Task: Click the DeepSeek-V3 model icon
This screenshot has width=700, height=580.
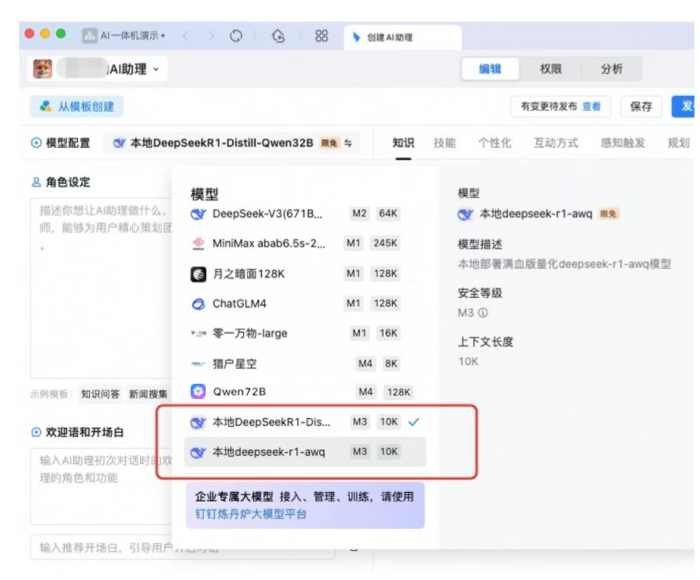Action: click(x=198, y=214)
